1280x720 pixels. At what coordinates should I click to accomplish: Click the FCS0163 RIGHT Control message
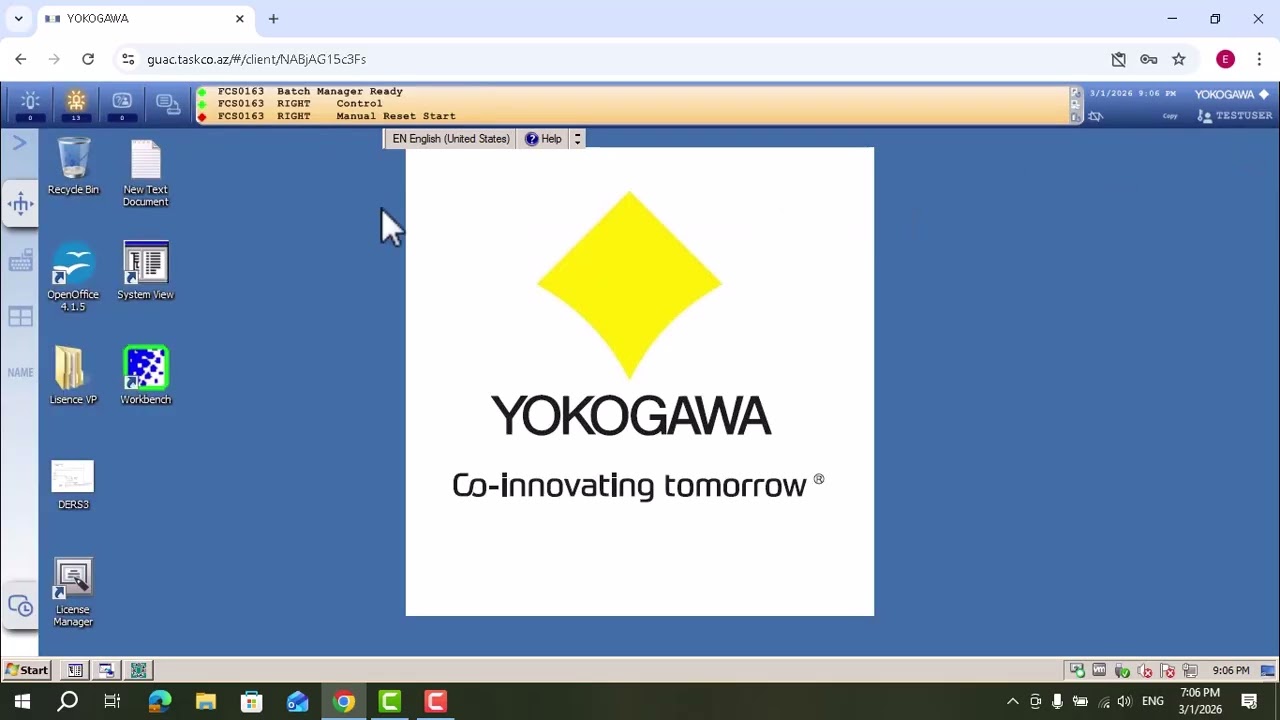300,104
